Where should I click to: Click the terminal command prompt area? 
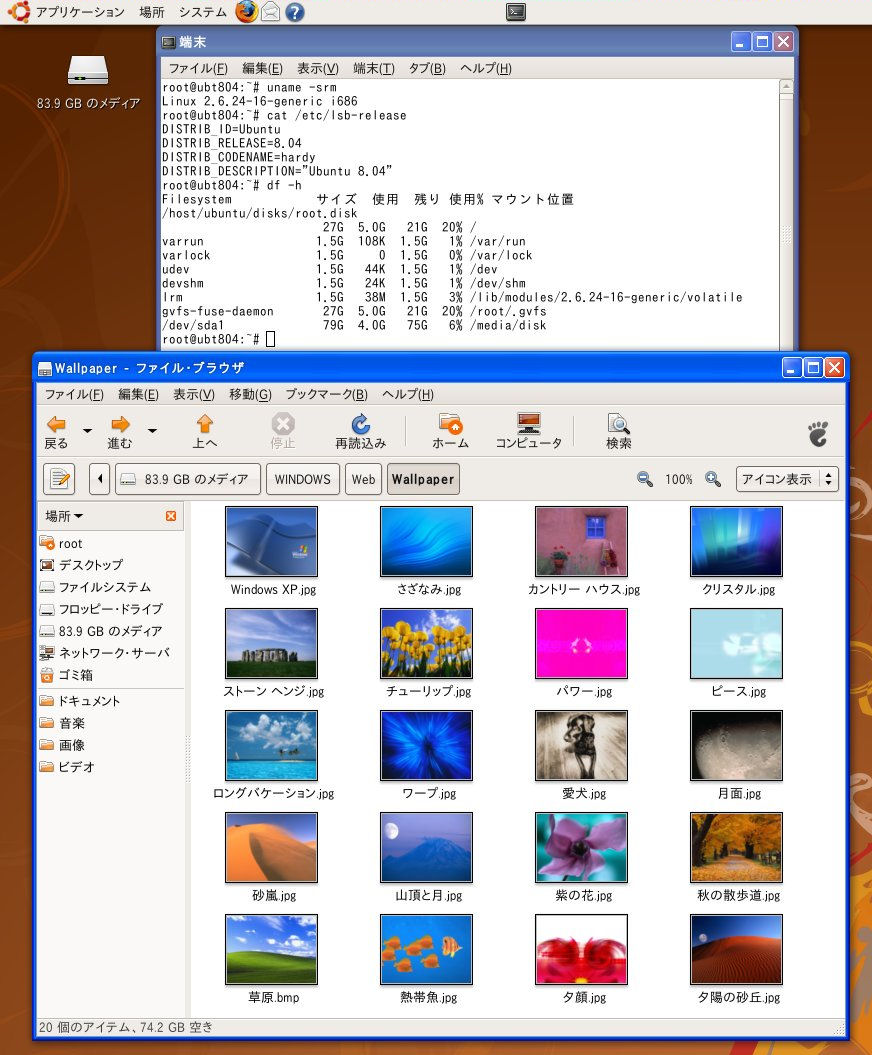click(x=270, y=339)
